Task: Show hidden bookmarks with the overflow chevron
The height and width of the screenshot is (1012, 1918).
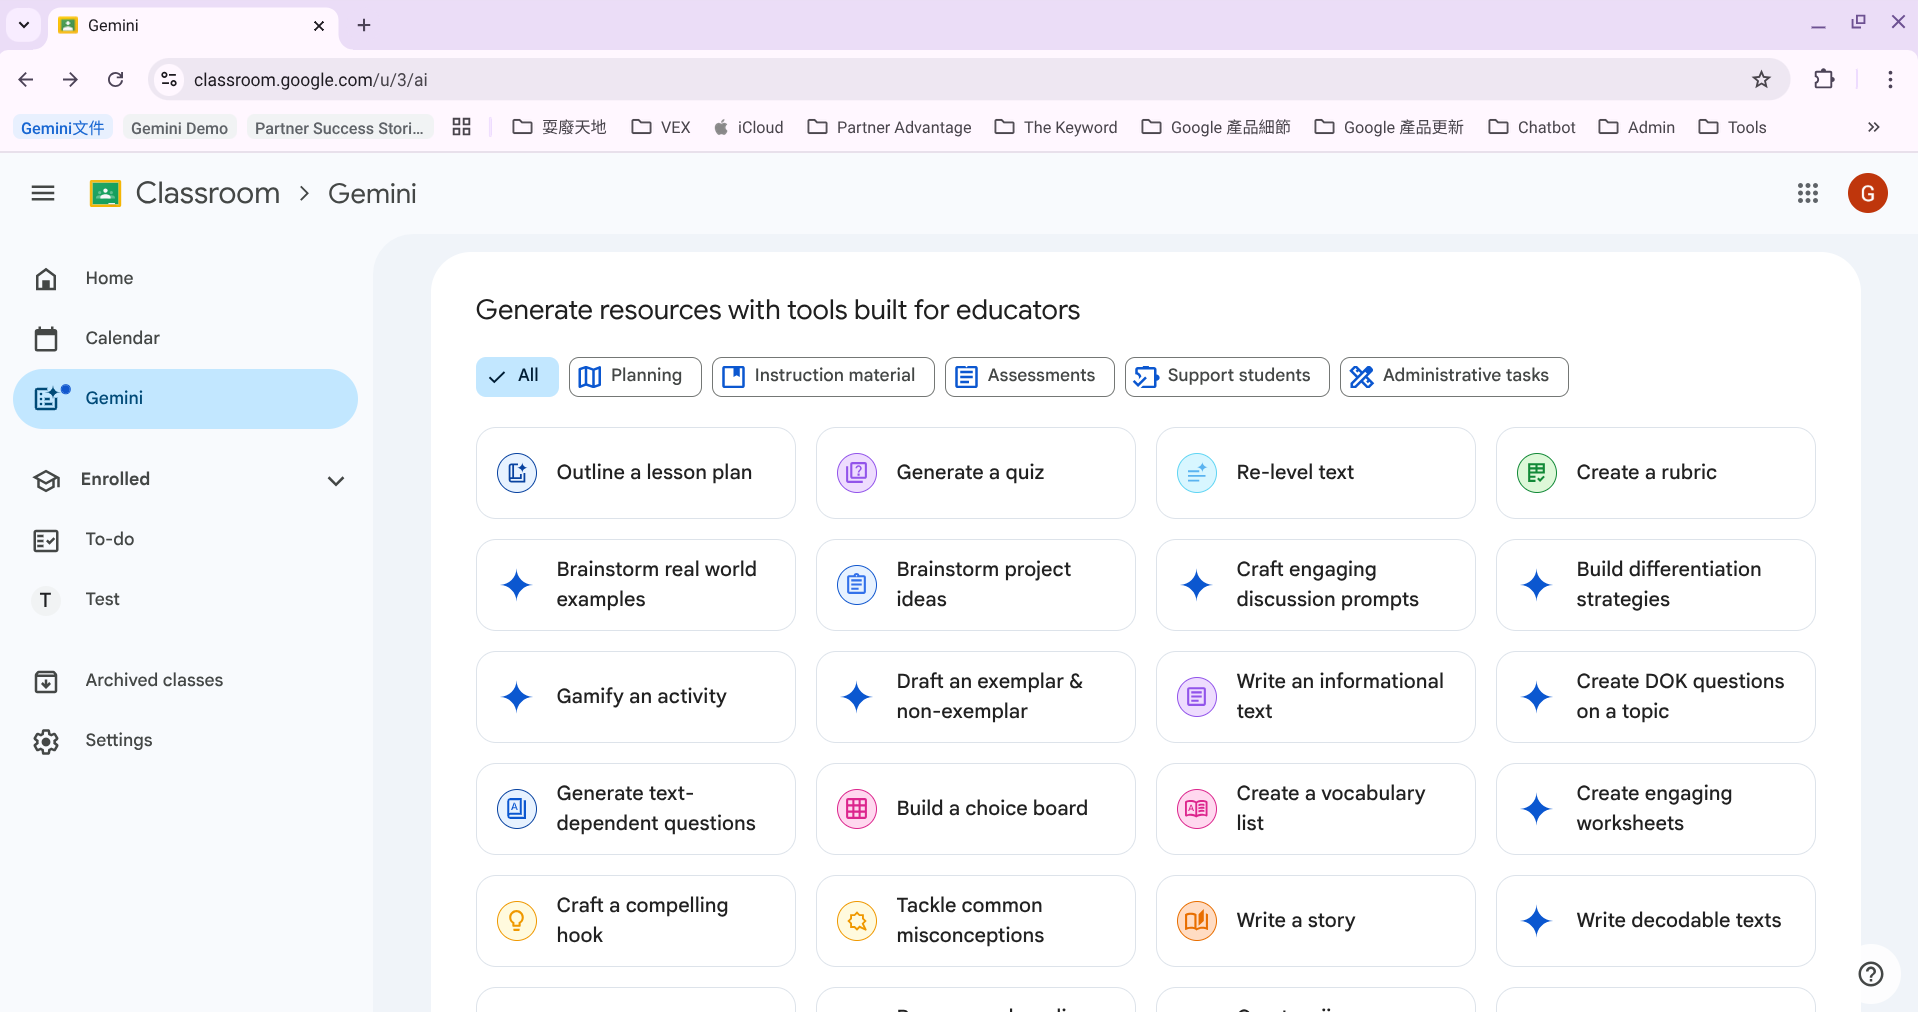Action: point(1873,127)
